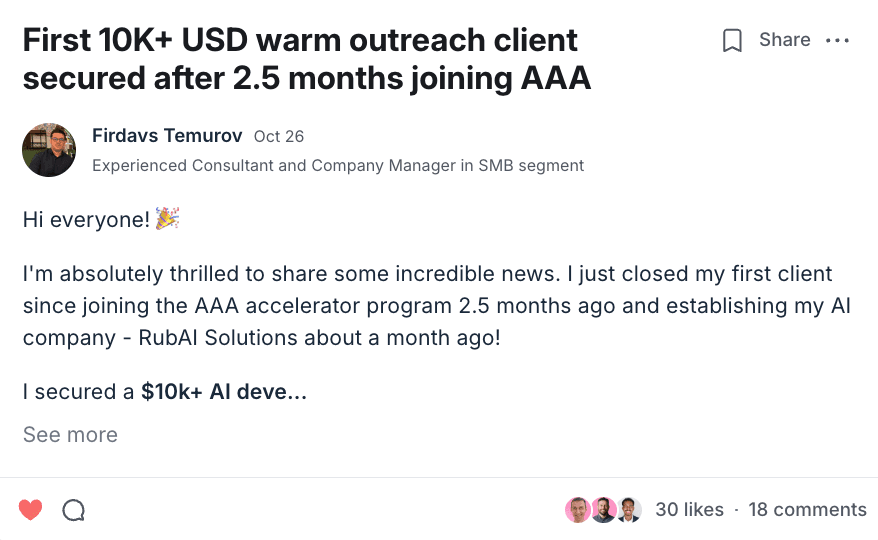Click the middle liker avatar
This screenshot has height=540, width=878.
click(x=603, y=510)
